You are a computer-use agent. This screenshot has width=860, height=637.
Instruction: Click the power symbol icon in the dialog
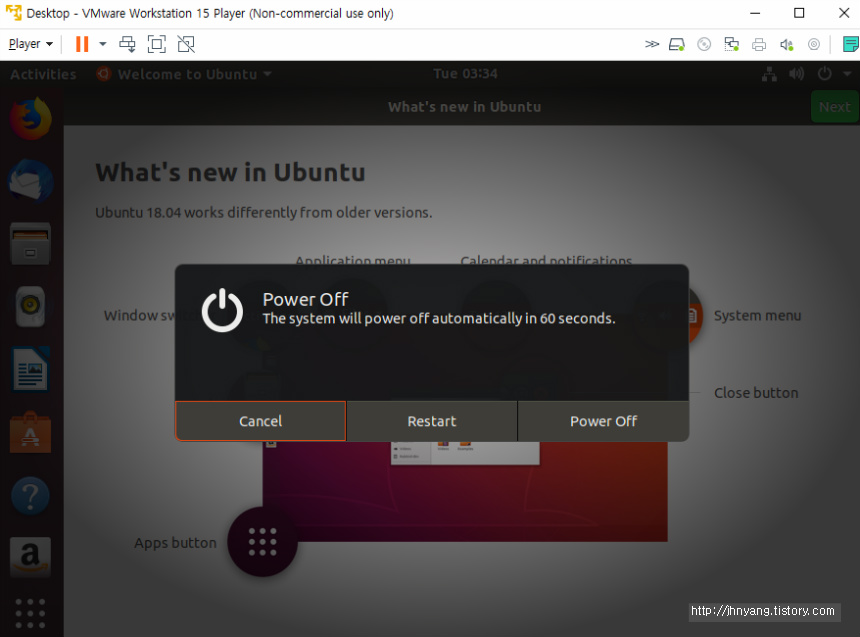click(x=222, y=311)
